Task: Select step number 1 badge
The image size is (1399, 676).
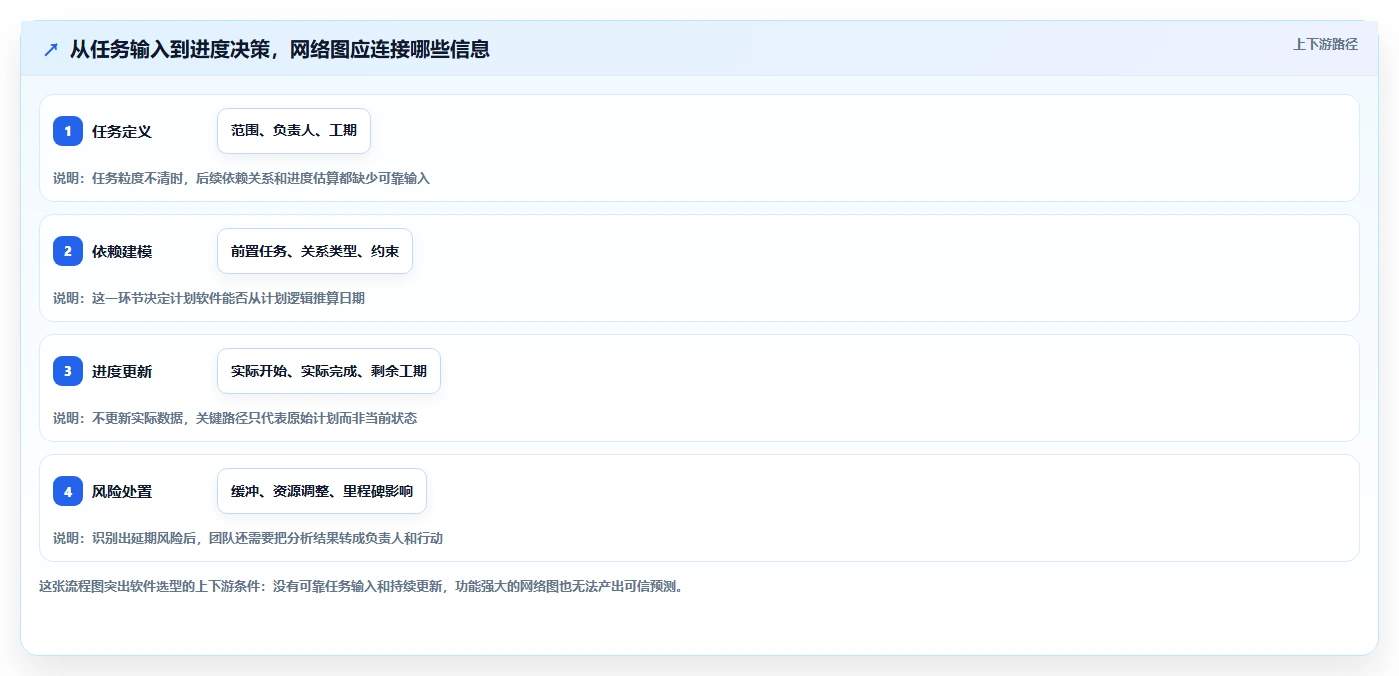Action: tap(68, 131)
